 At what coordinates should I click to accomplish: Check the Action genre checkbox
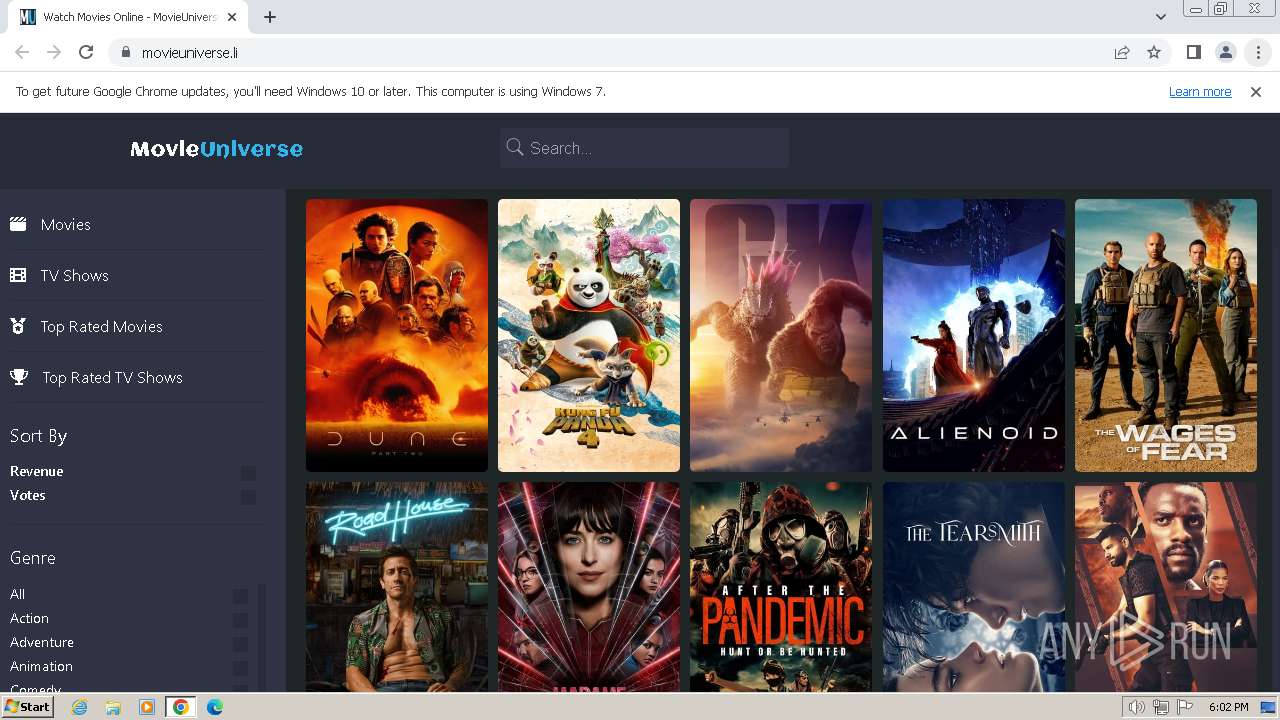[240, 620]
